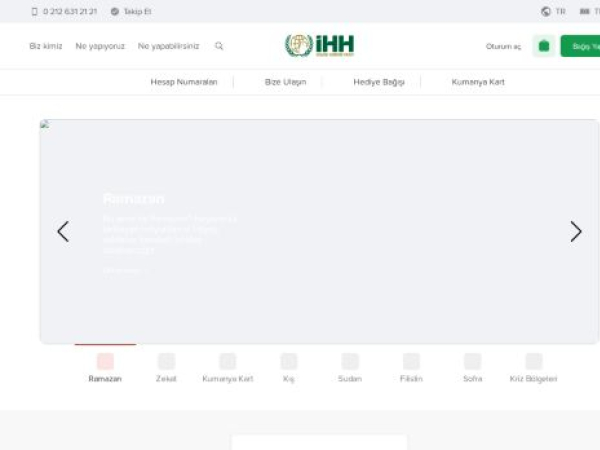Image resolution: width=600 pixels, height=450 pixels.
Task: Click the Filistin tab label
Action: pyautogui.click(x=411, y=378)
